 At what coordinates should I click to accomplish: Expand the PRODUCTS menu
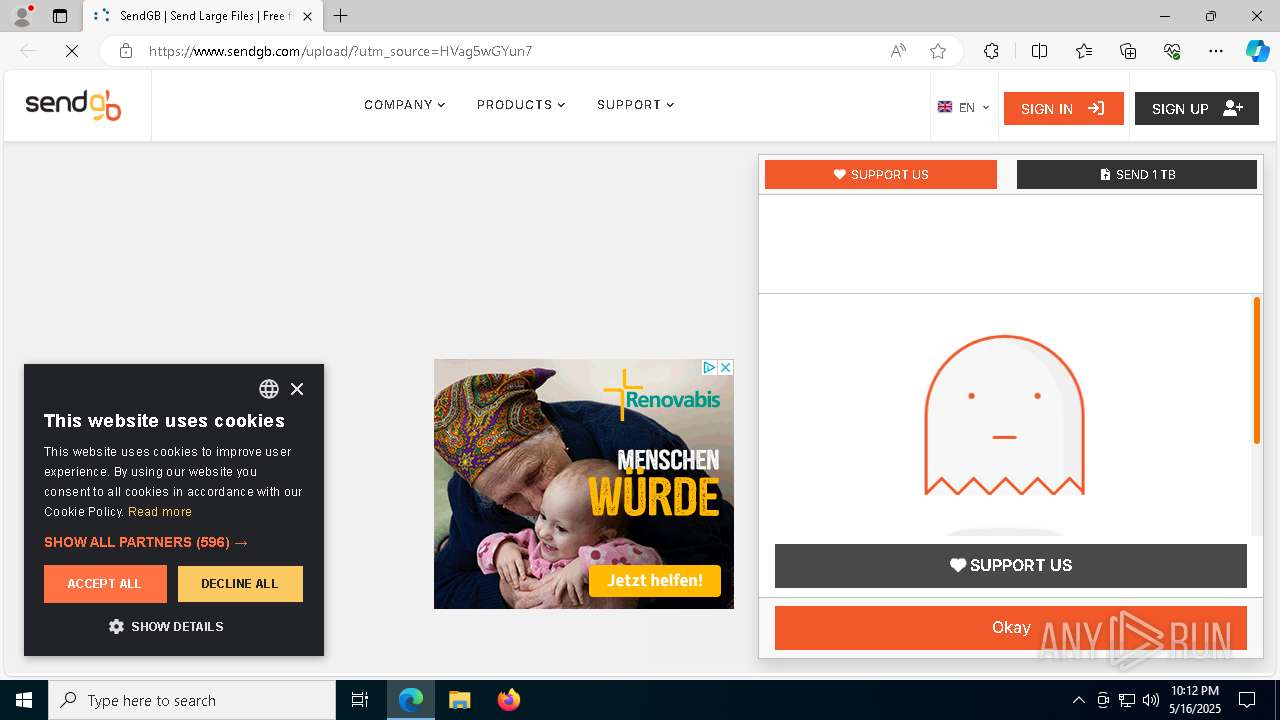[x=521, y=105]
